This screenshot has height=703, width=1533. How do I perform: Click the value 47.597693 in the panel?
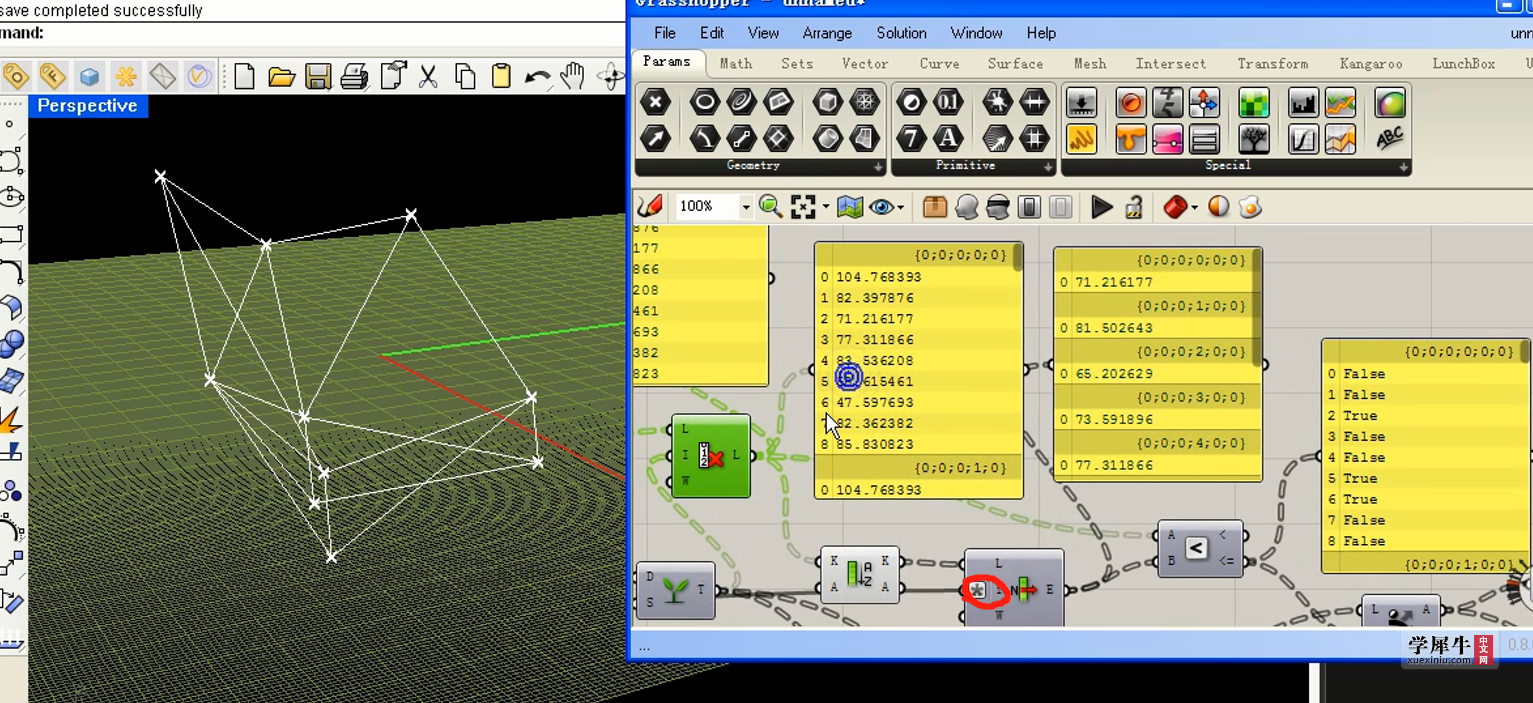[x=874, y=402]
